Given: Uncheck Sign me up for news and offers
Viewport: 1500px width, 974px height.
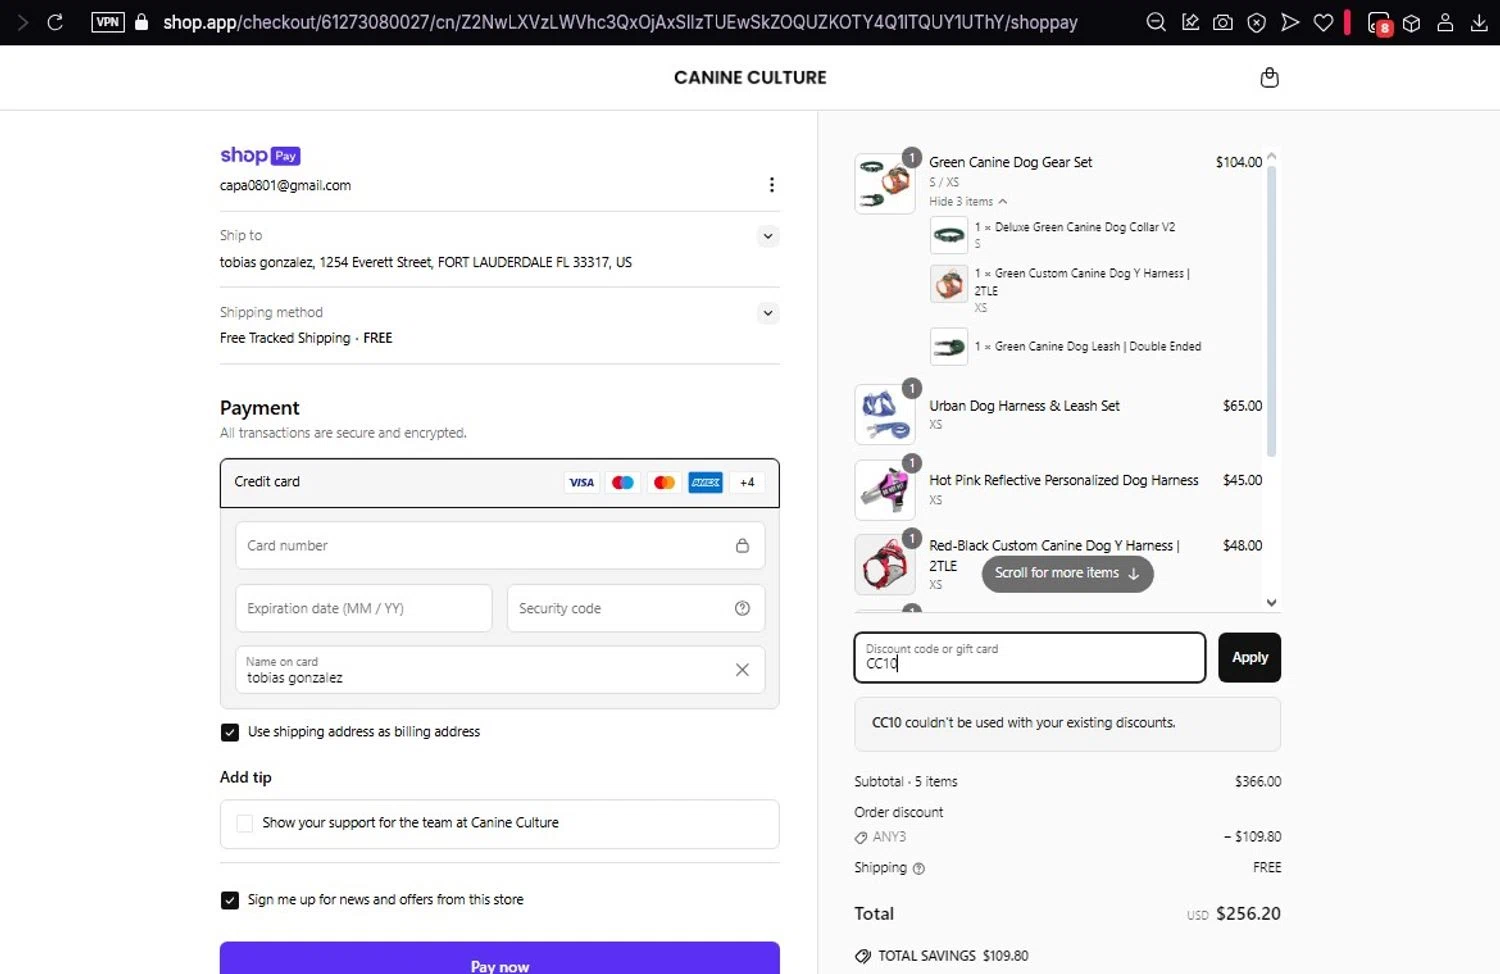Looking at the screenshot, I should tap(230, 900).
